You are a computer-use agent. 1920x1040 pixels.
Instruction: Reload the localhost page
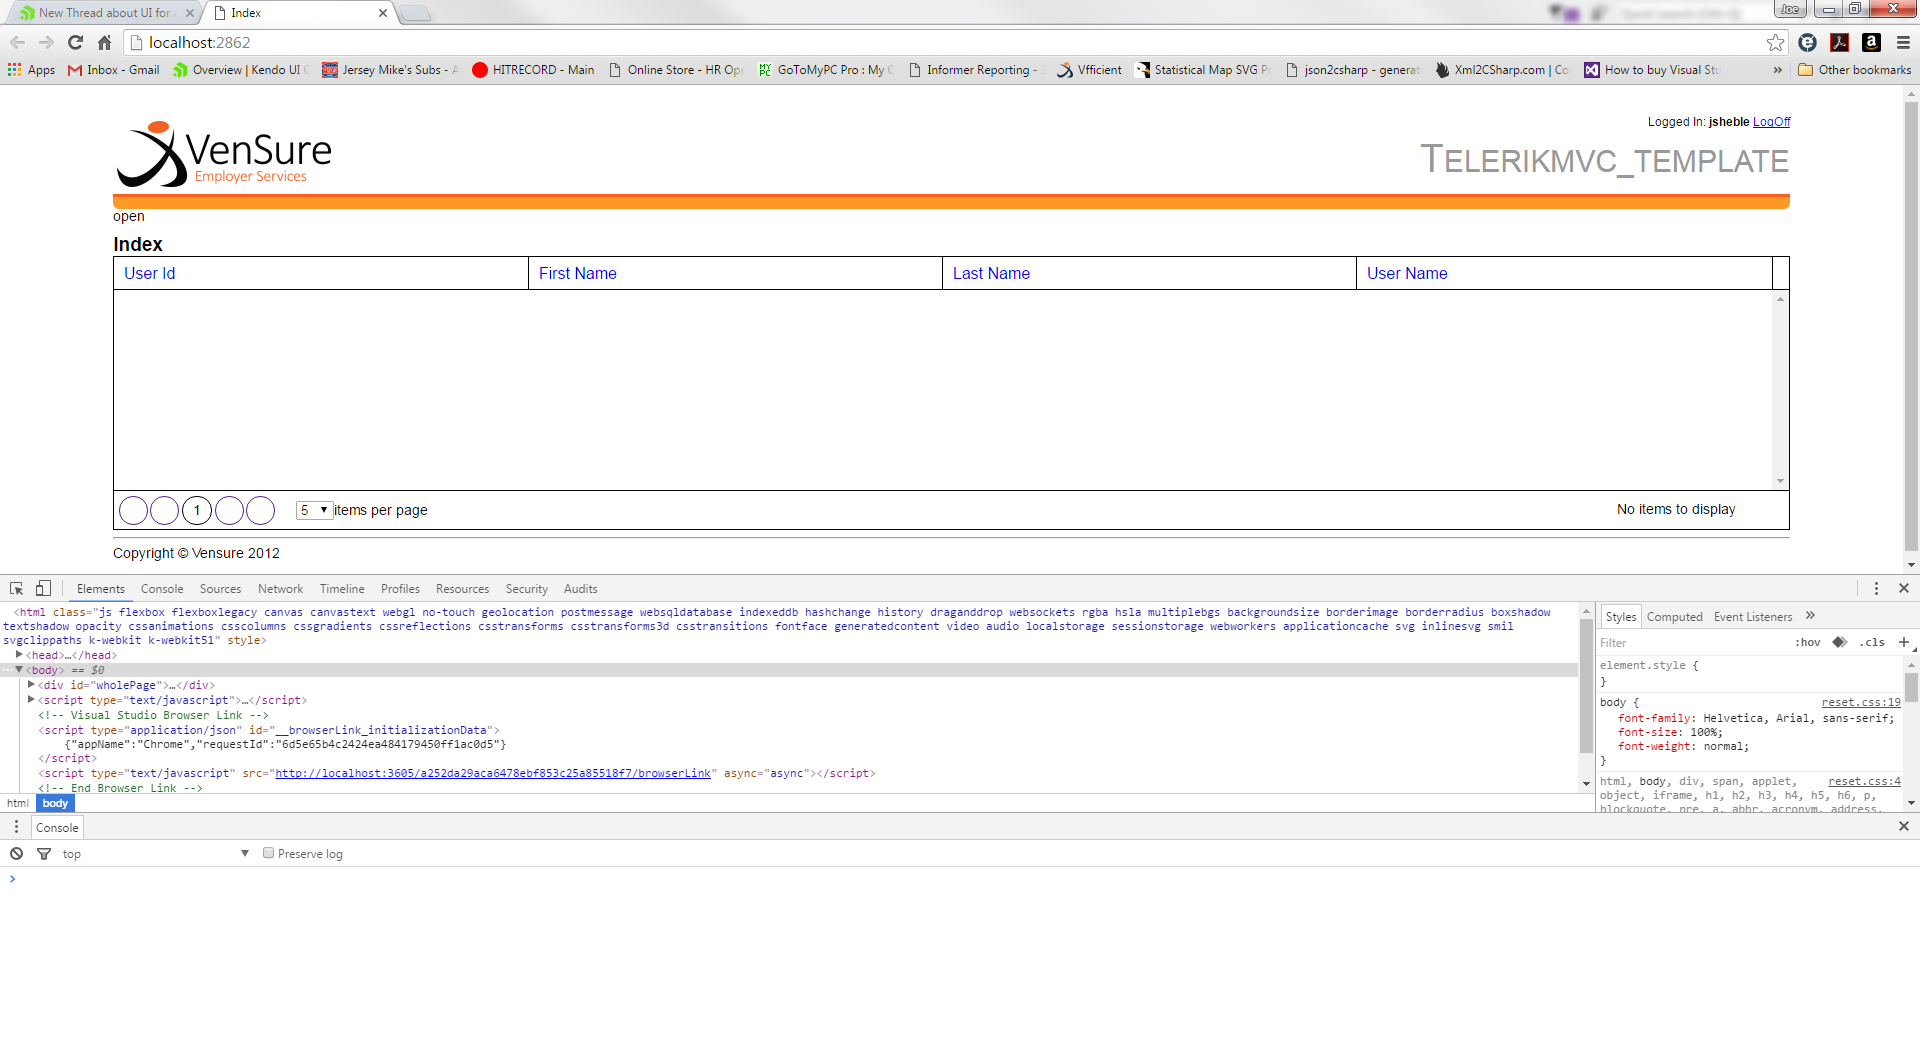click(75, 42)
